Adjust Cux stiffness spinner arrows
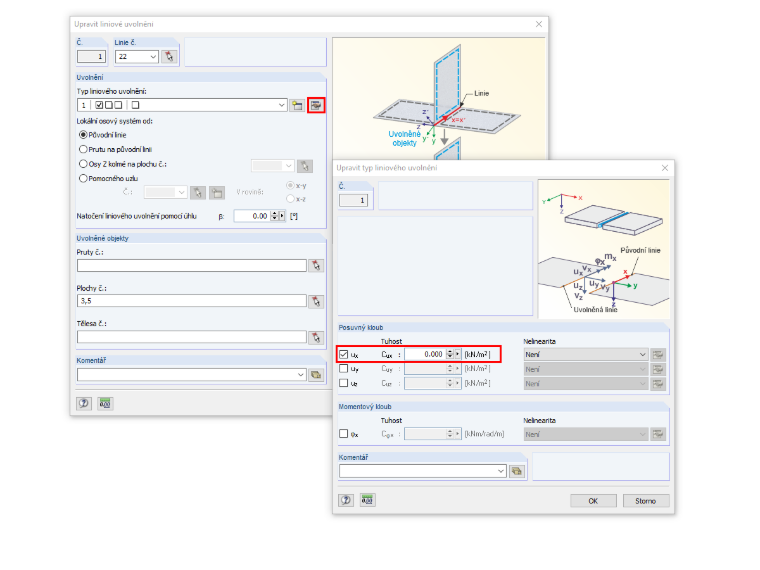The image size is (760, 570). coord(450,355)
